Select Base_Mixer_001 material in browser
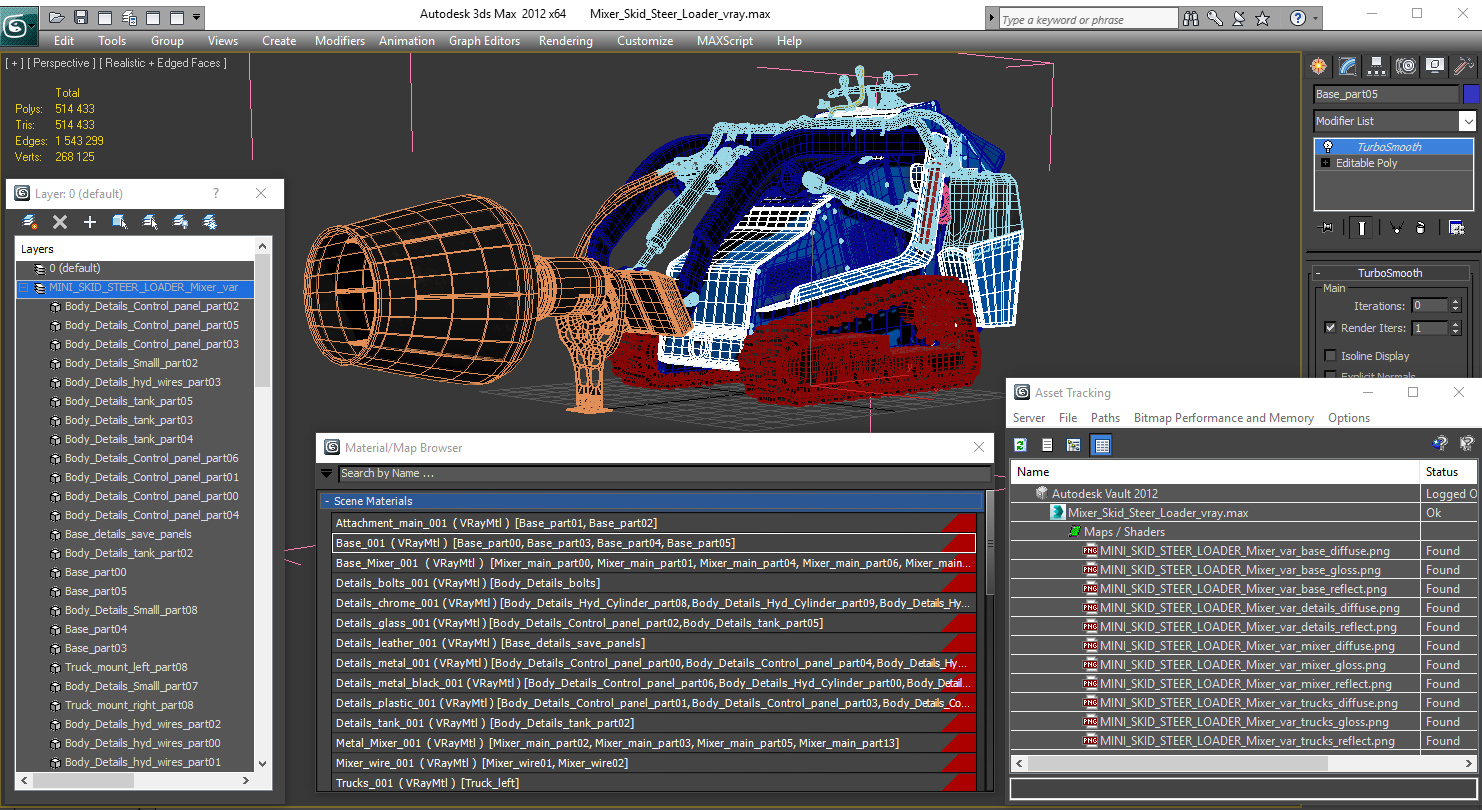The height and width of the screenshot is (810, 1482). 654,563
